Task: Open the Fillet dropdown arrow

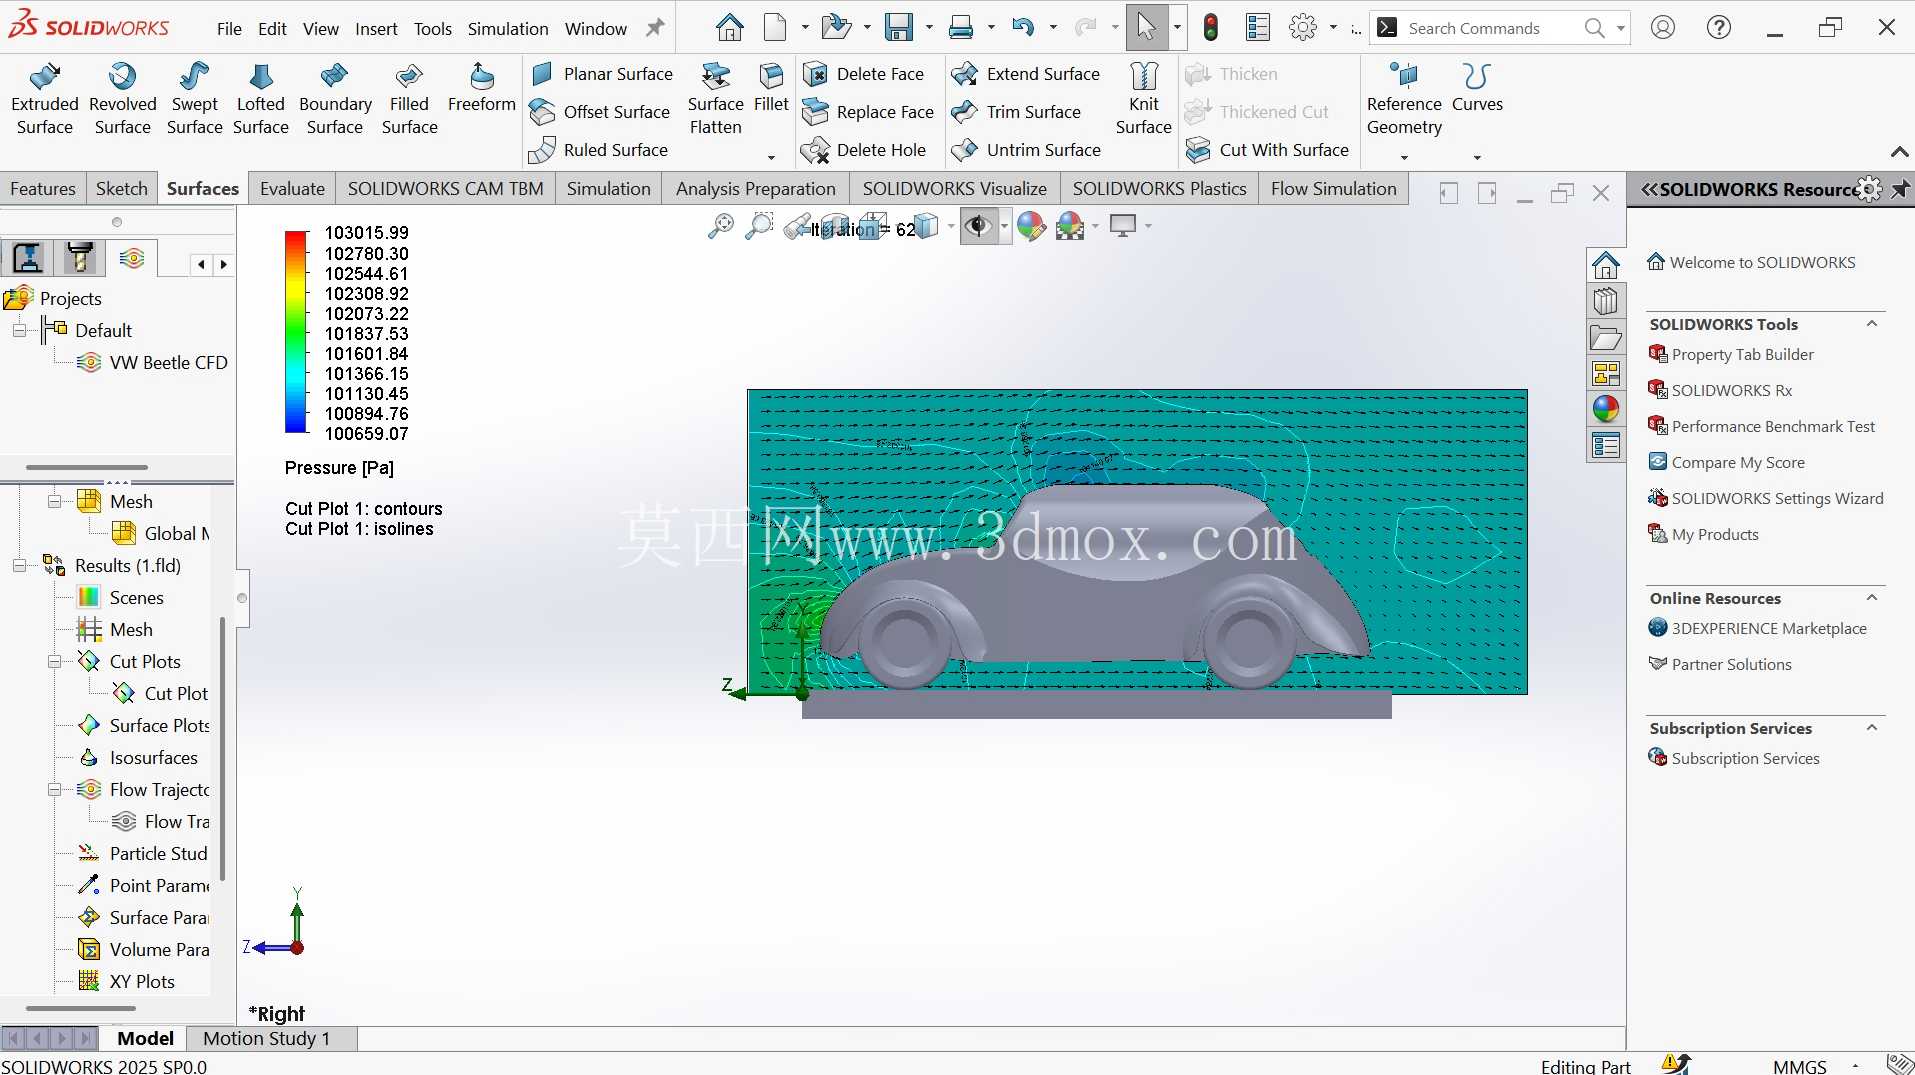Action: coord(771,157)
